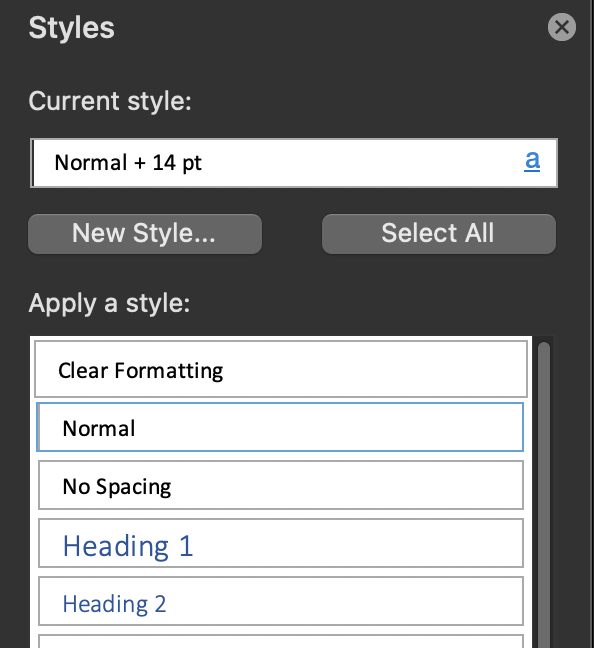Apply the Normal style

[280, 427]
